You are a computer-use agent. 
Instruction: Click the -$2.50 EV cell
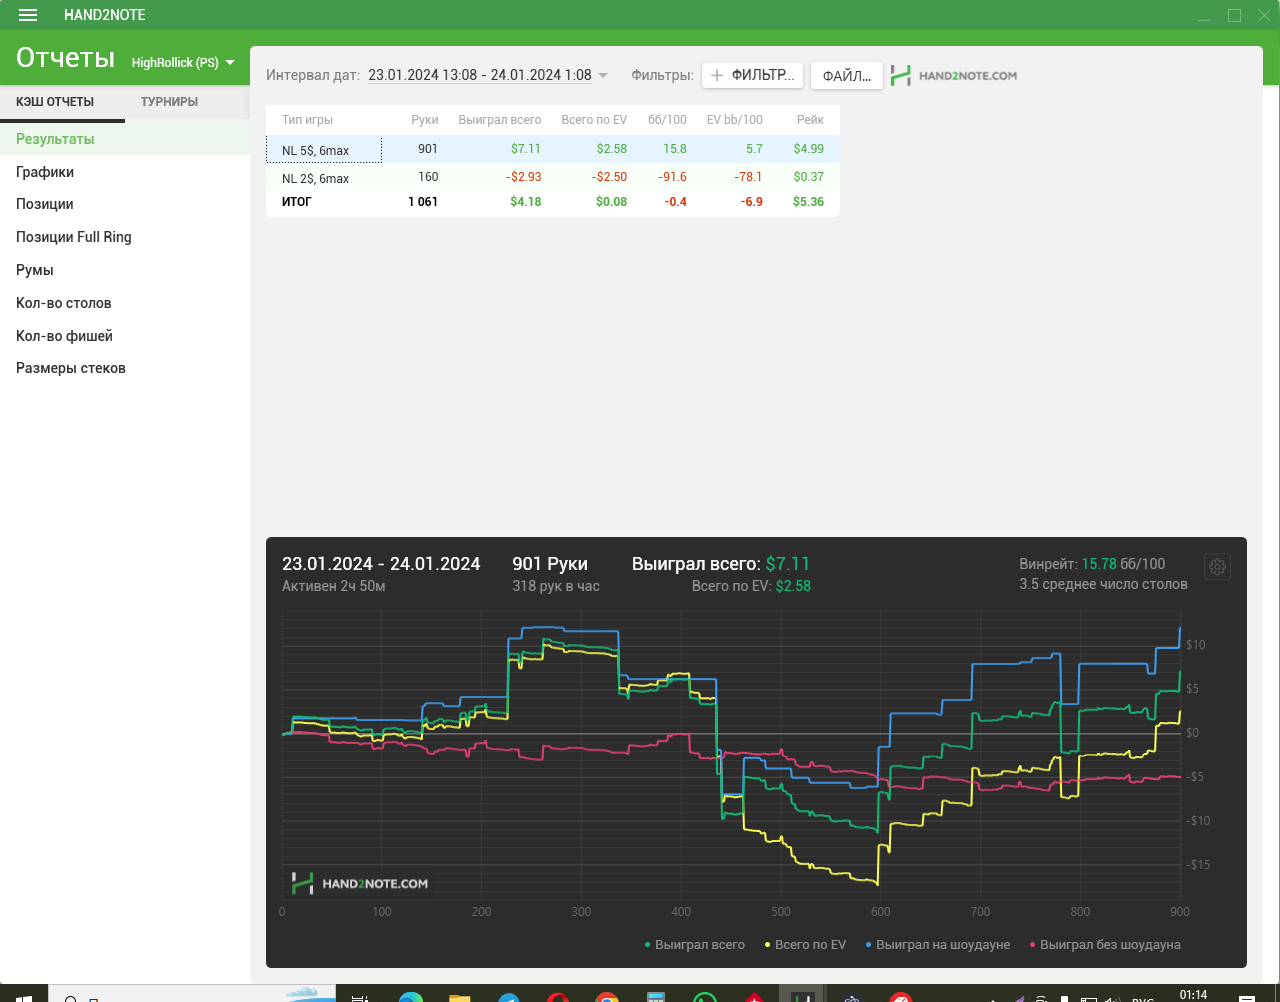tap(610, 177)
